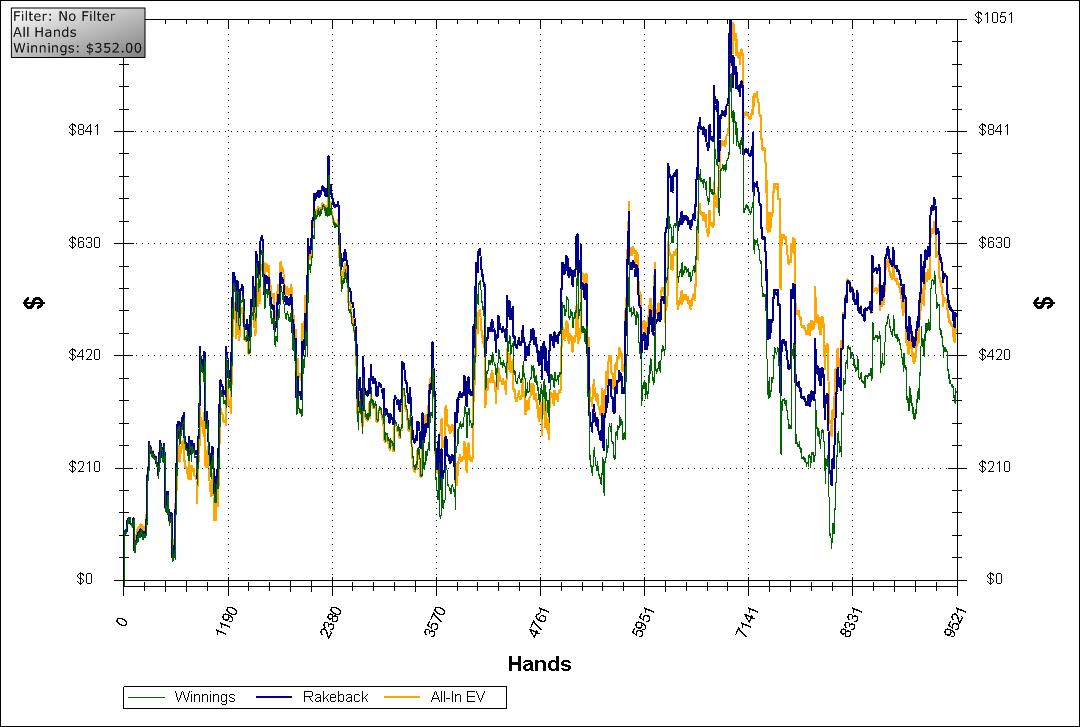Select the All-In EV legend label
1080x727 pixels.
[468, 697]
